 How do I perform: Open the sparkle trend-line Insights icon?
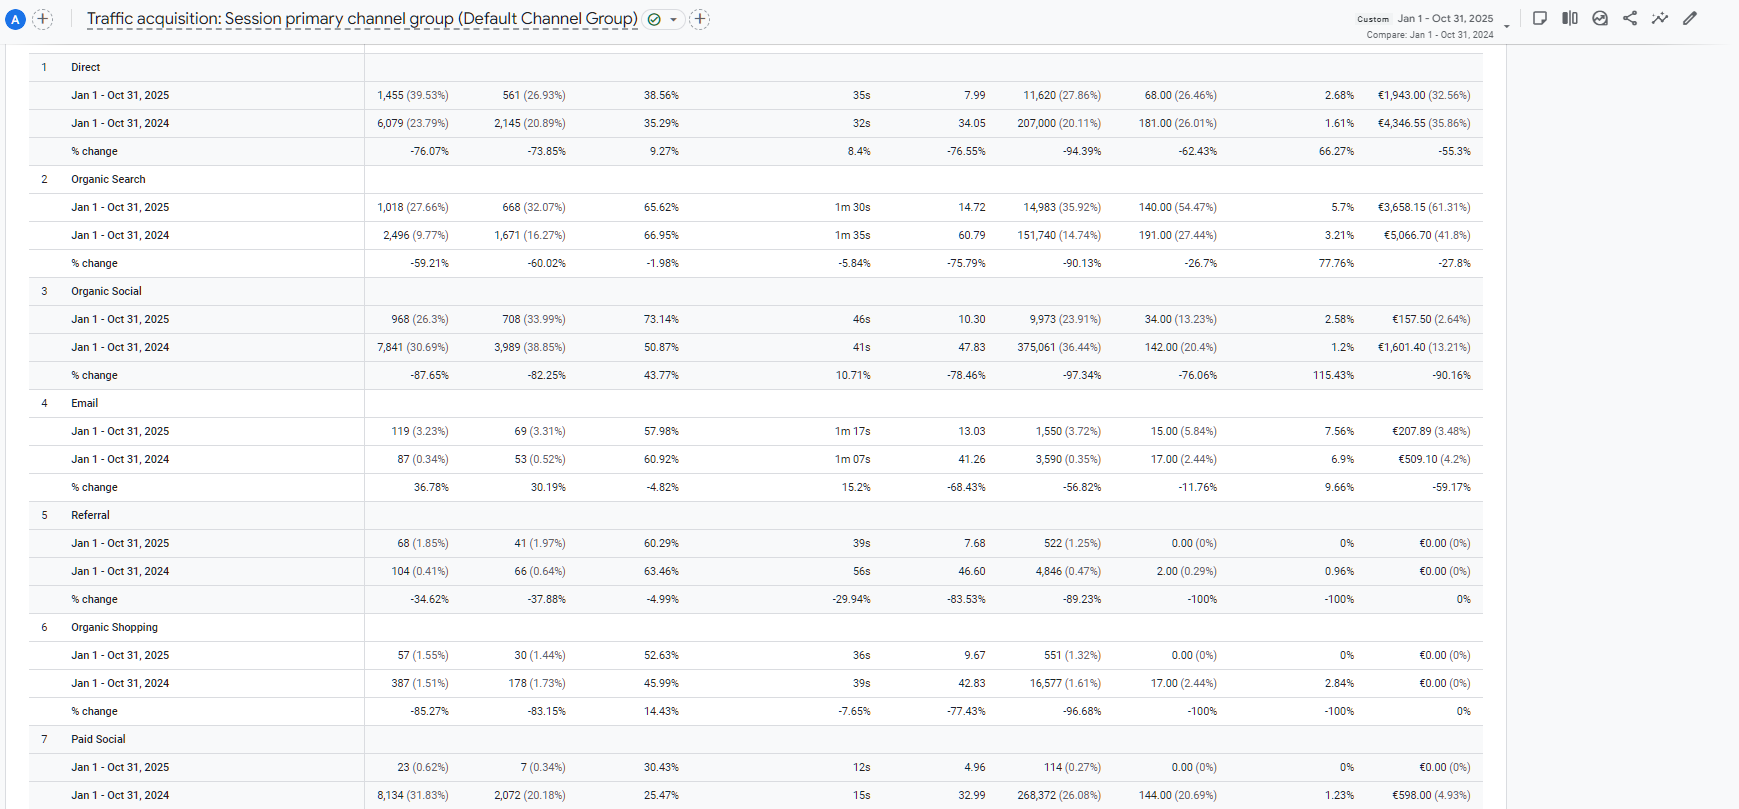[1660, 18]
